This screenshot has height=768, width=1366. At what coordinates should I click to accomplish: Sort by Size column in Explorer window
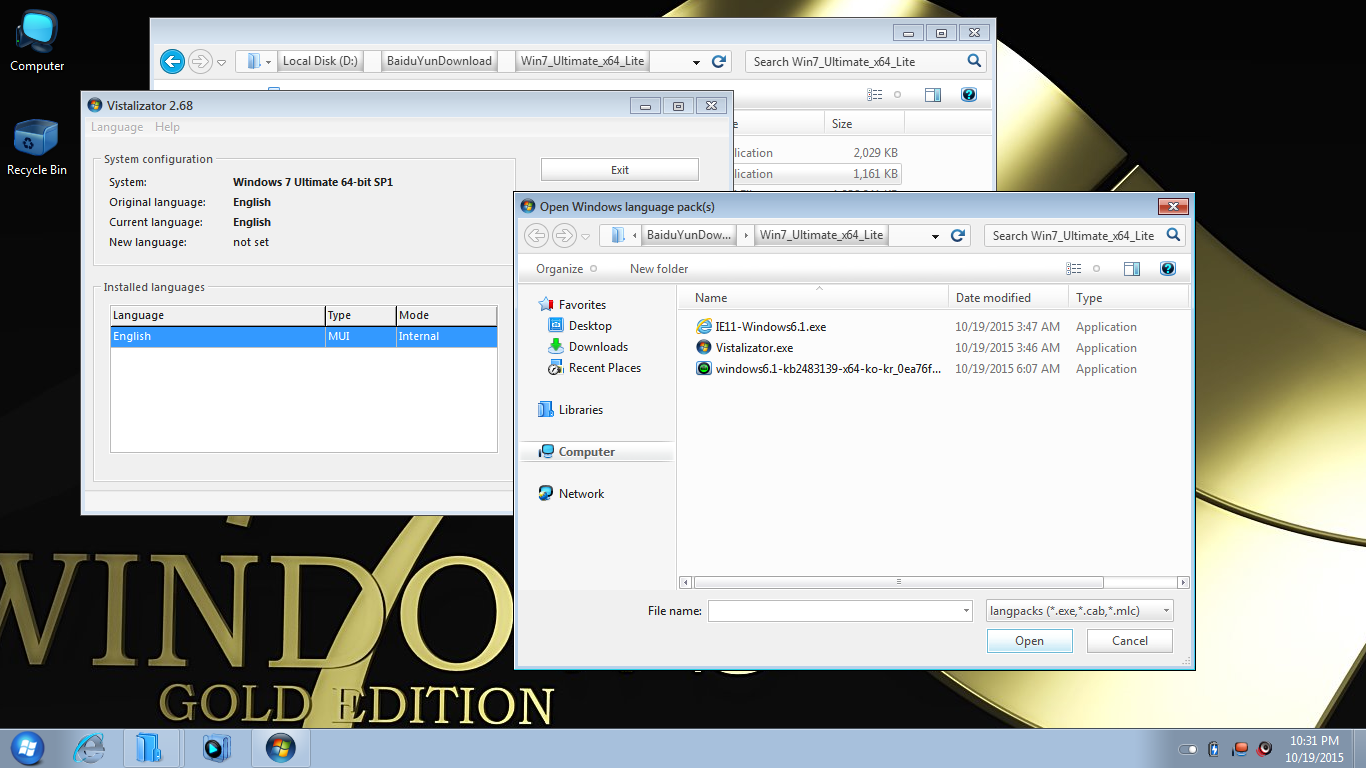tap(865, 124)
